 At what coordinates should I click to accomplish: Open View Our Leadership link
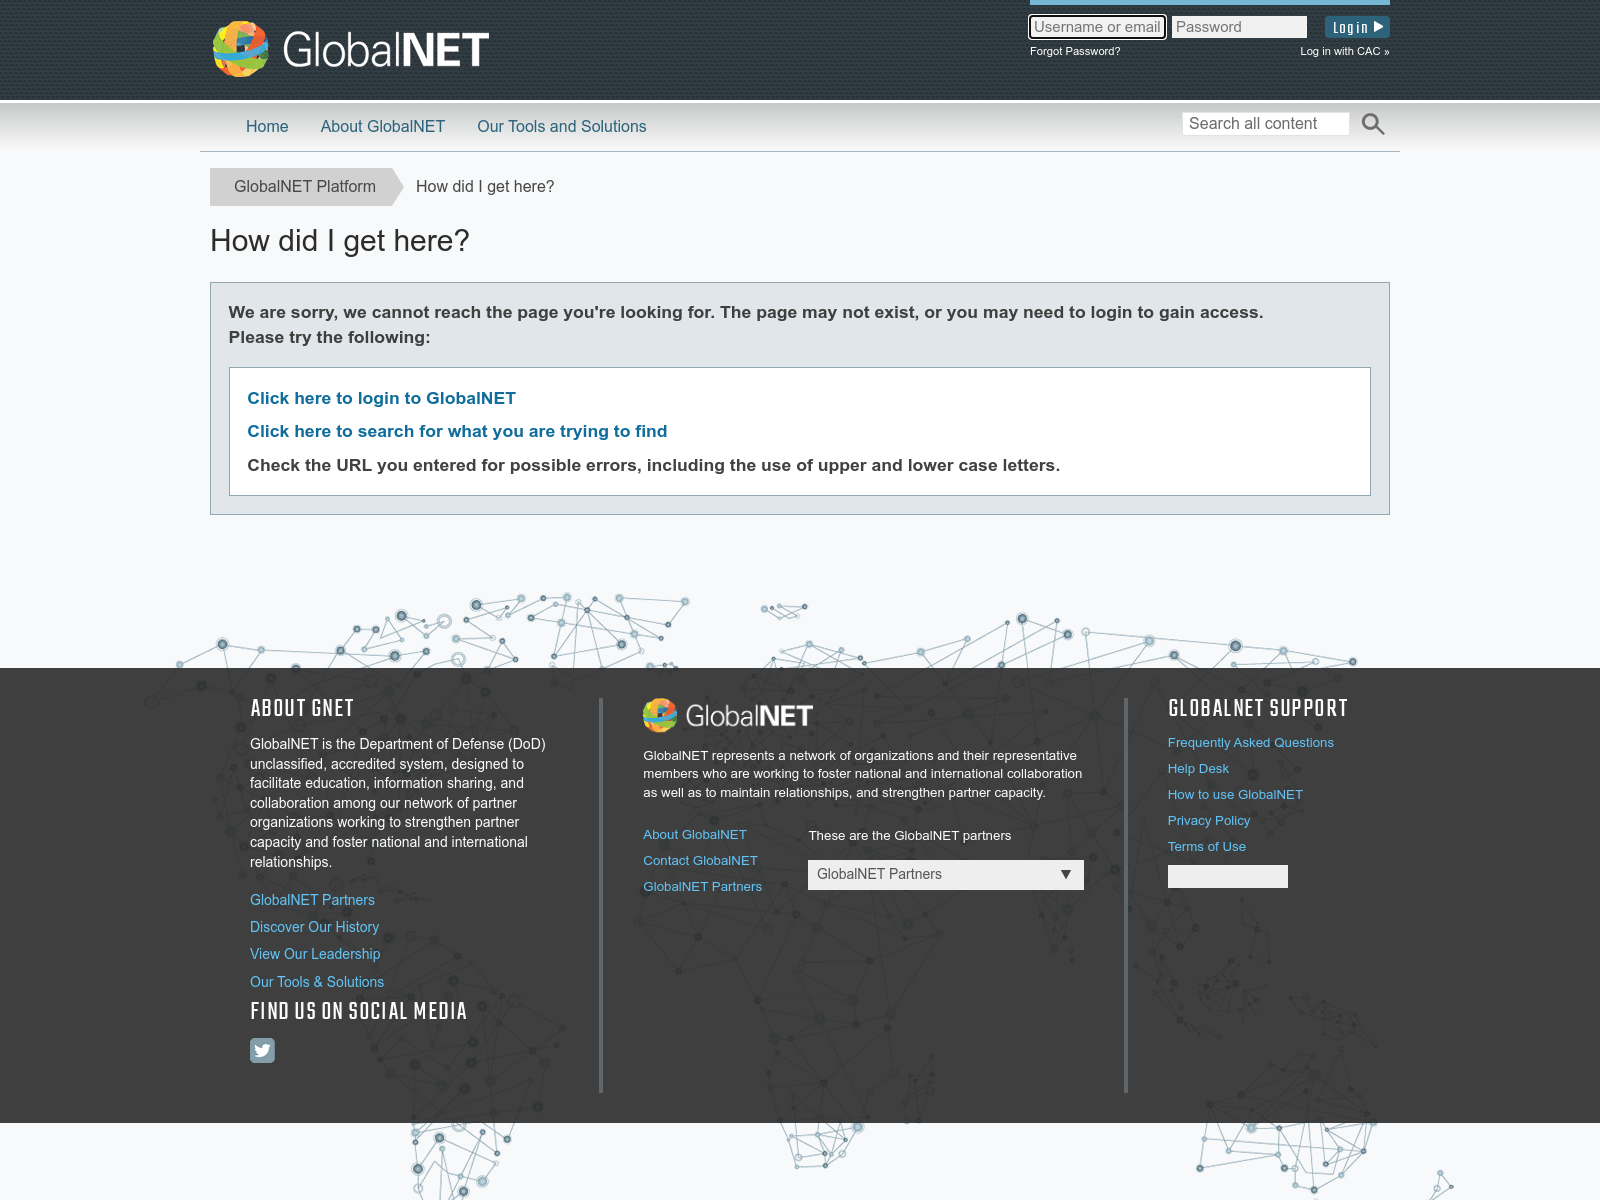click(x=315, y=954)
